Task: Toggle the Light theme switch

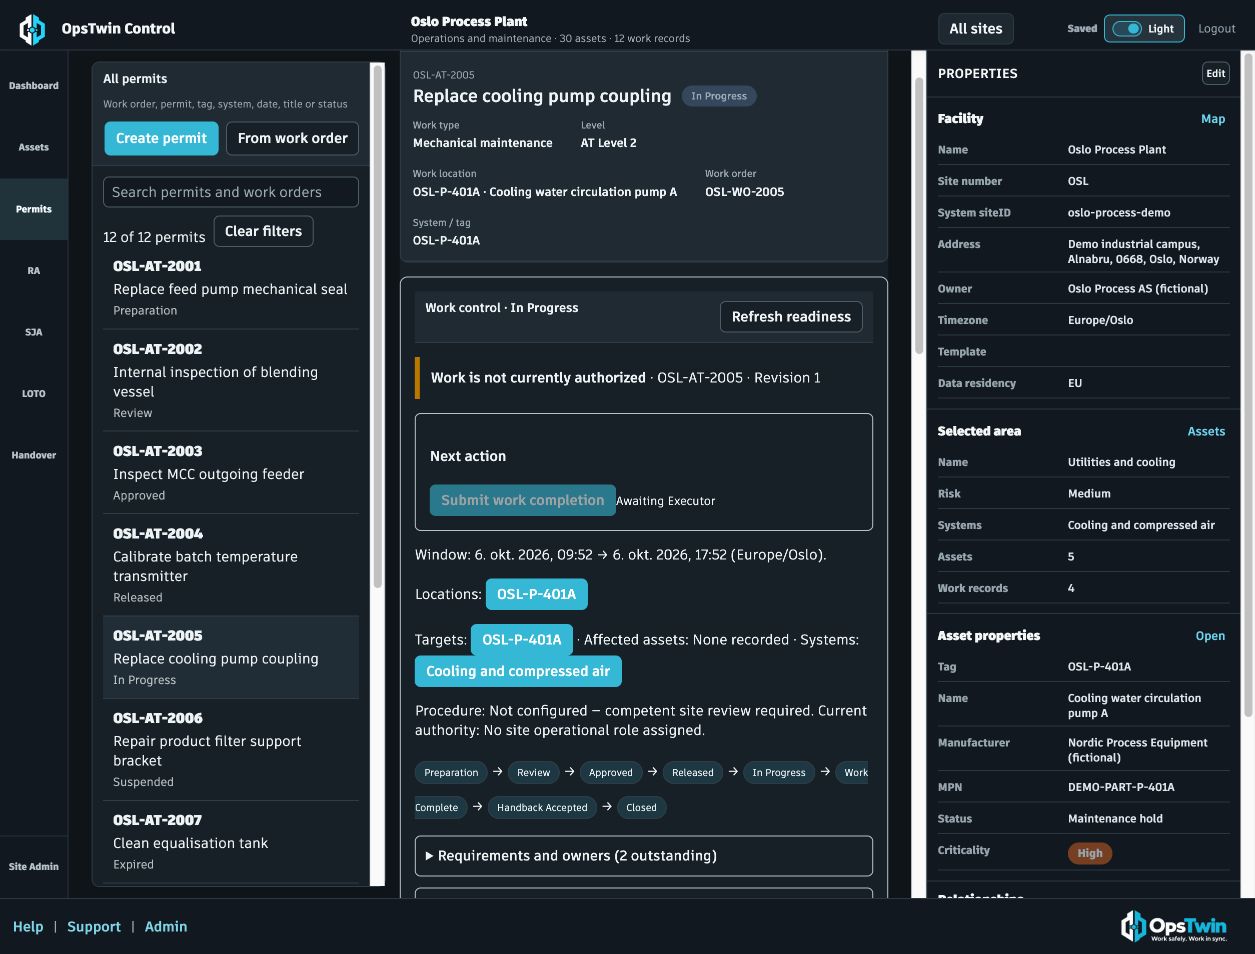Action: [1144, 29]
